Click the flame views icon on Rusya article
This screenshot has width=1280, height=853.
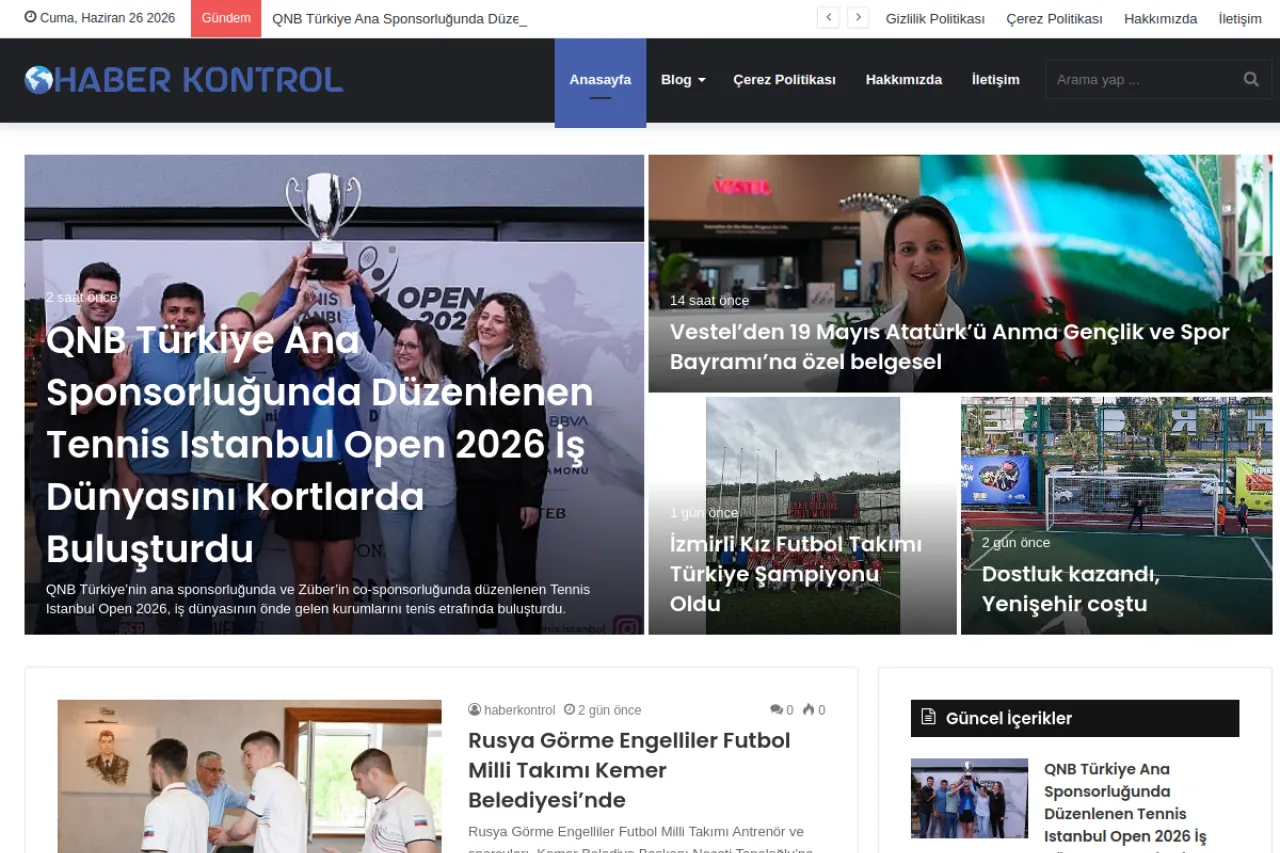(808, 710)
